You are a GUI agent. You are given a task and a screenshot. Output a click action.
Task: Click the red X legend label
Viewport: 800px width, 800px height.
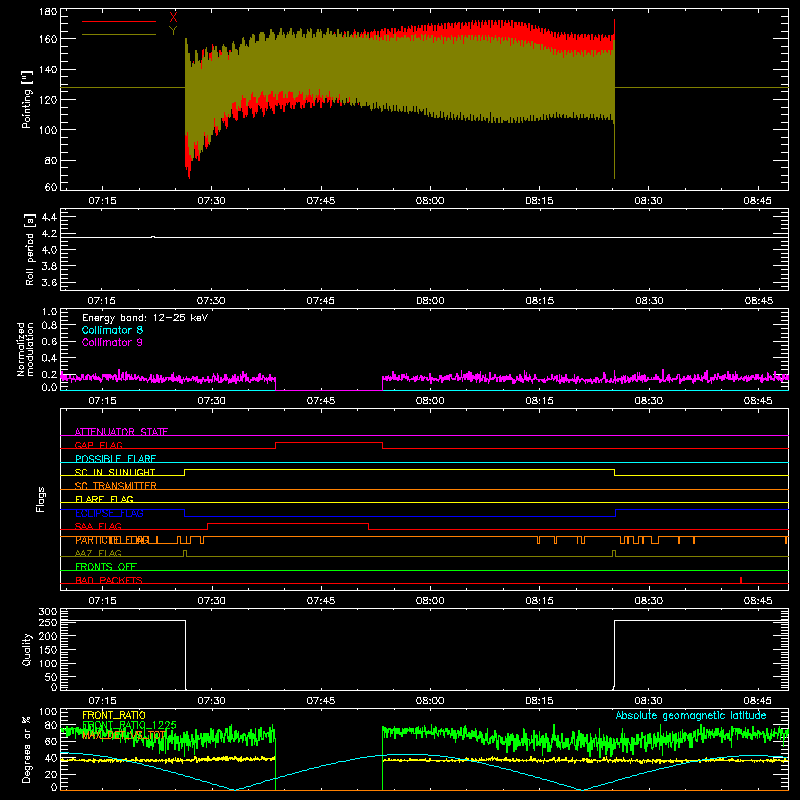tap(173, 18)
